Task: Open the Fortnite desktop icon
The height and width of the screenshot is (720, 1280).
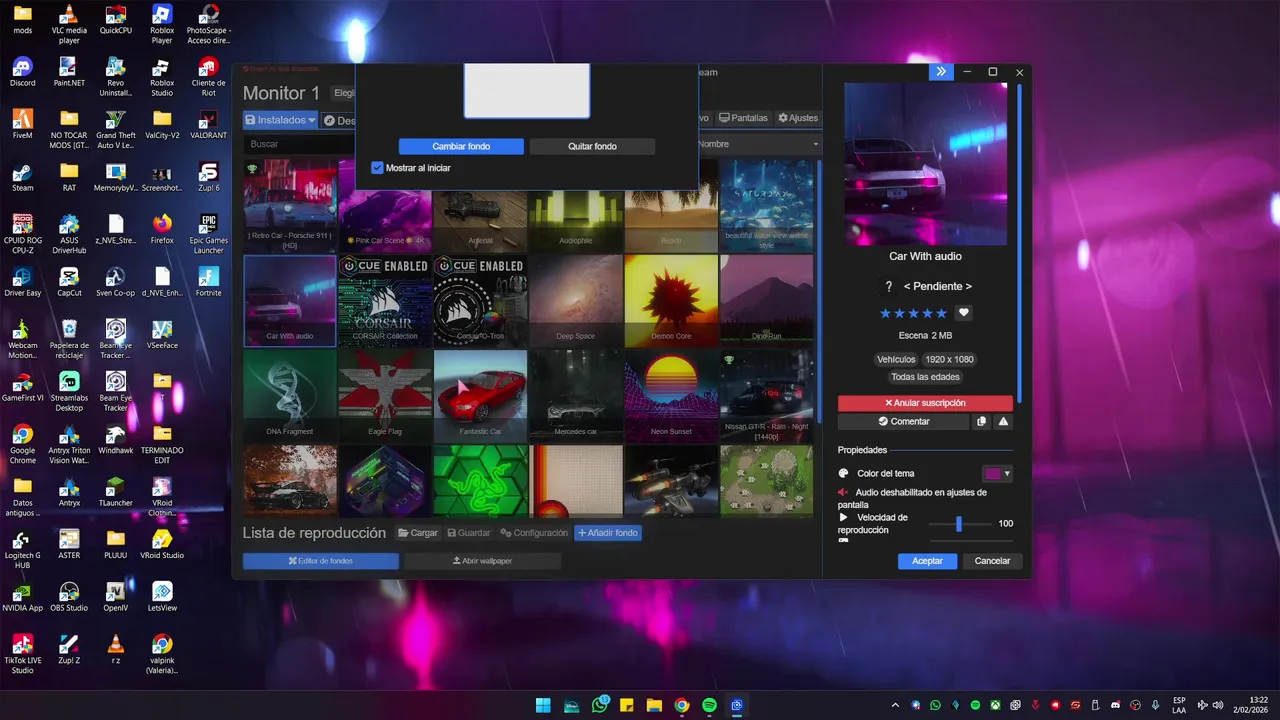Action: click(208, 282)
